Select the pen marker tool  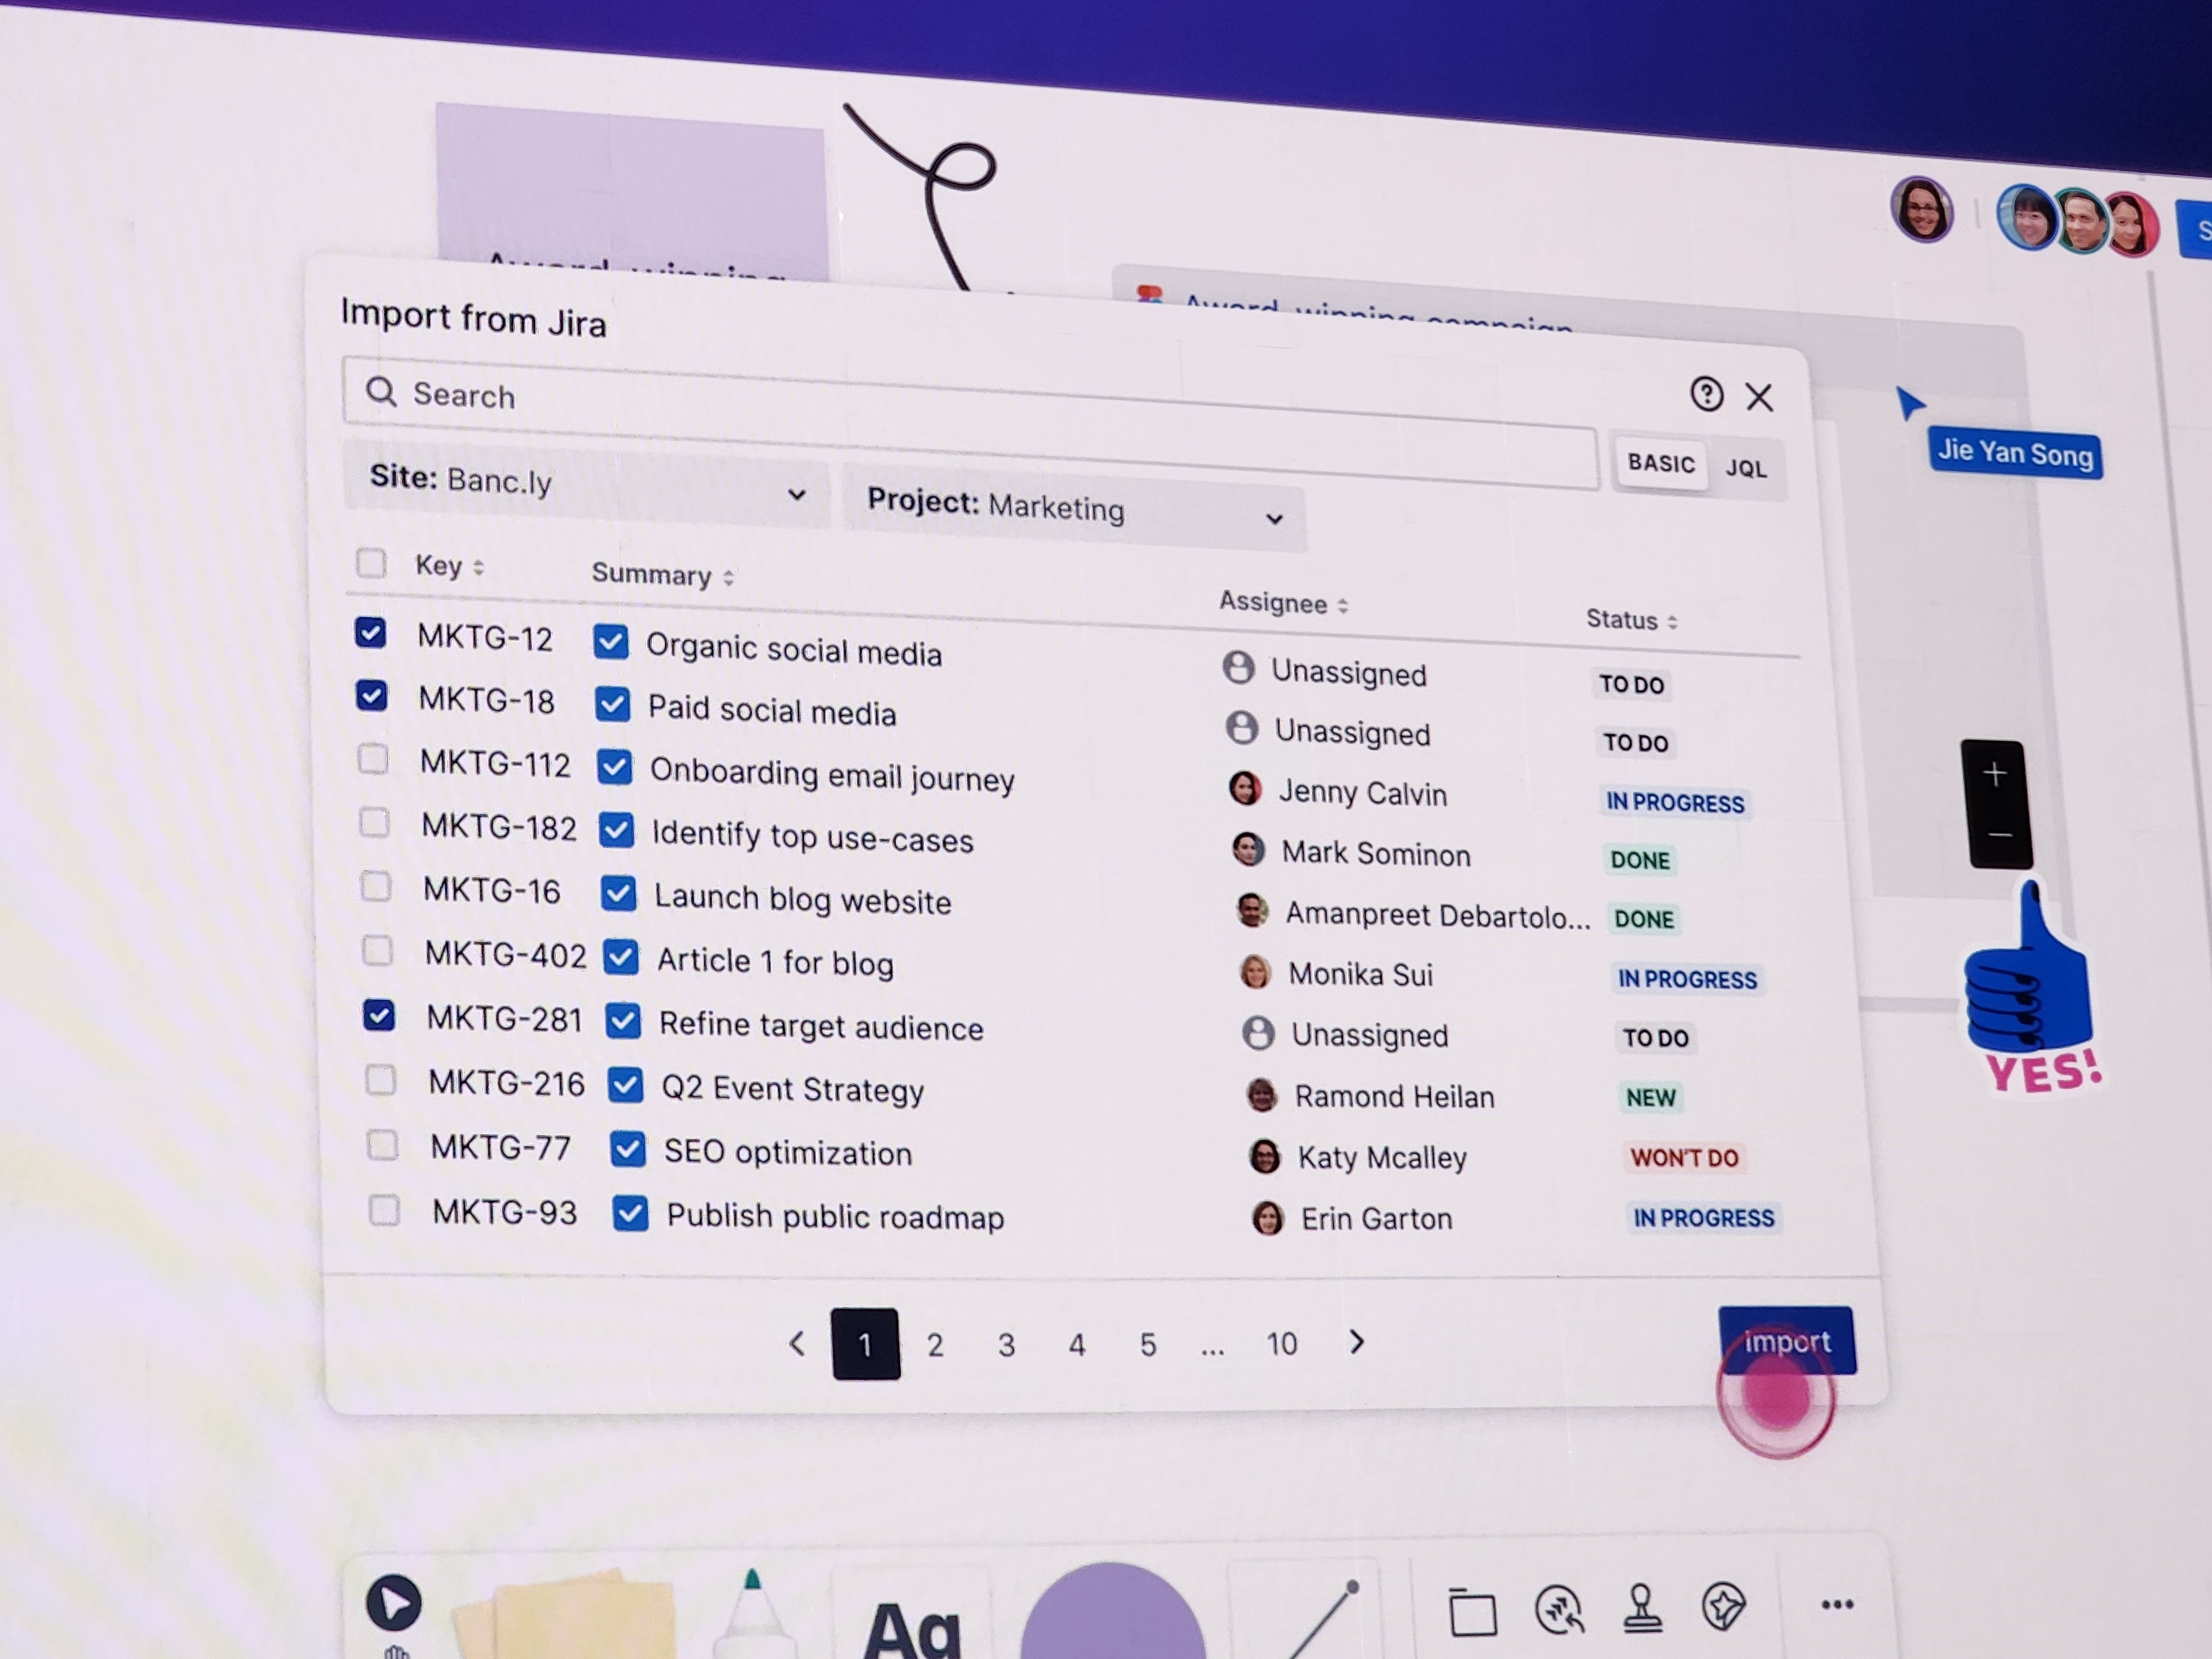coord(754,1615)
